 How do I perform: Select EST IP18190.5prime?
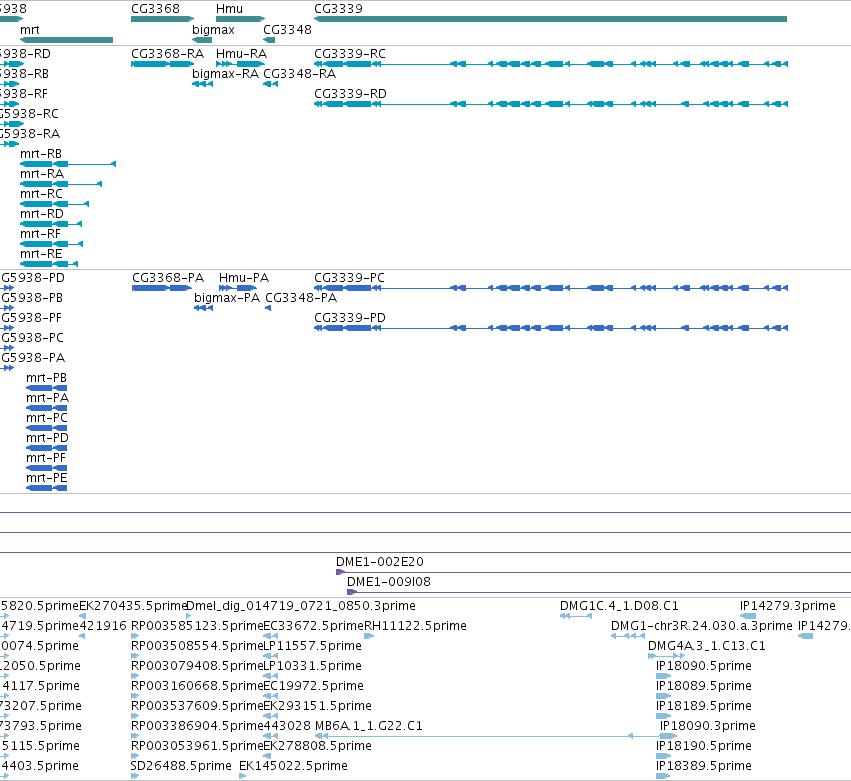coord(663,757)
